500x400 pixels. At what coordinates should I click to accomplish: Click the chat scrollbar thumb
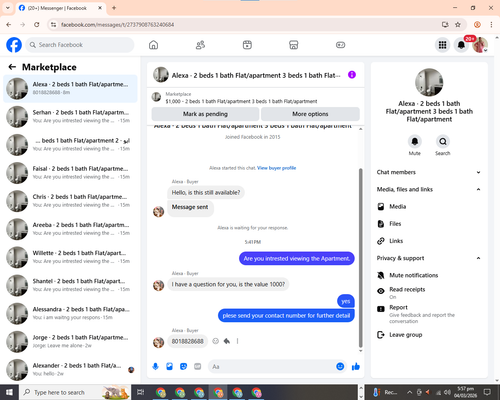coord(360,258)
